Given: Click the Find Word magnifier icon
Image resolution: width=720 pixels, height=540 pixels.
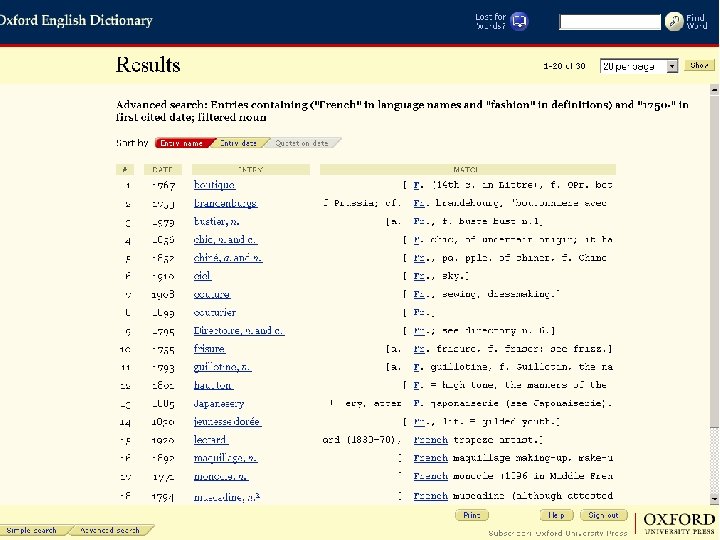Looking at the screenshot, I should tap(674, 21).
